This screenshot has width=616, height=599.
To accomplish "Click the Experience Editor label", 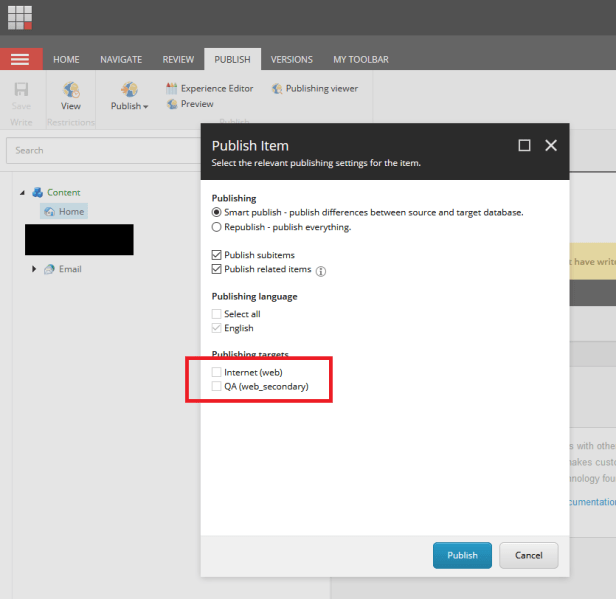I will click(x=217, y=88).
